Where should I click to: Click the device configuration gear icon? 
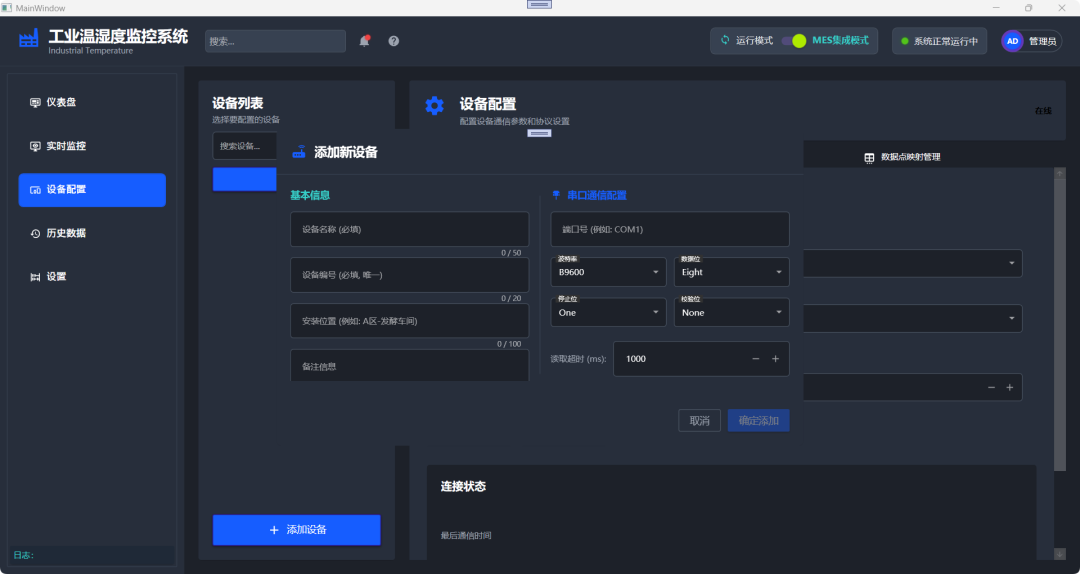point(435,105)
